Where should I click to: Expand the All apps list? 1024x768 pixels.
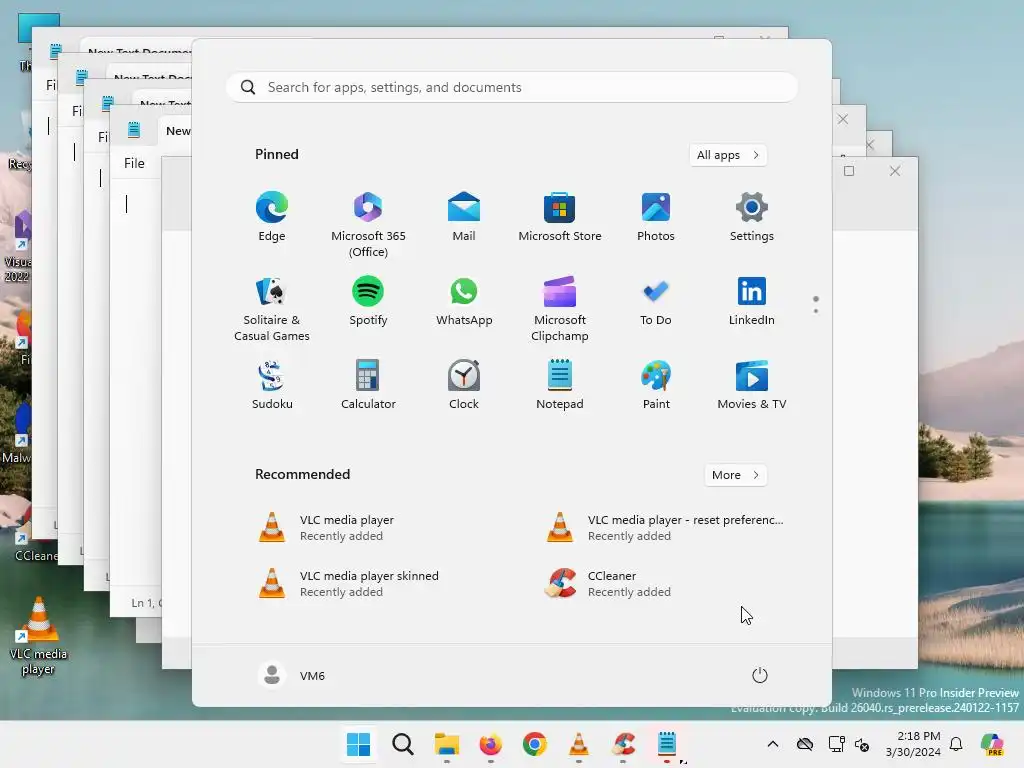[x=728, y=155]
